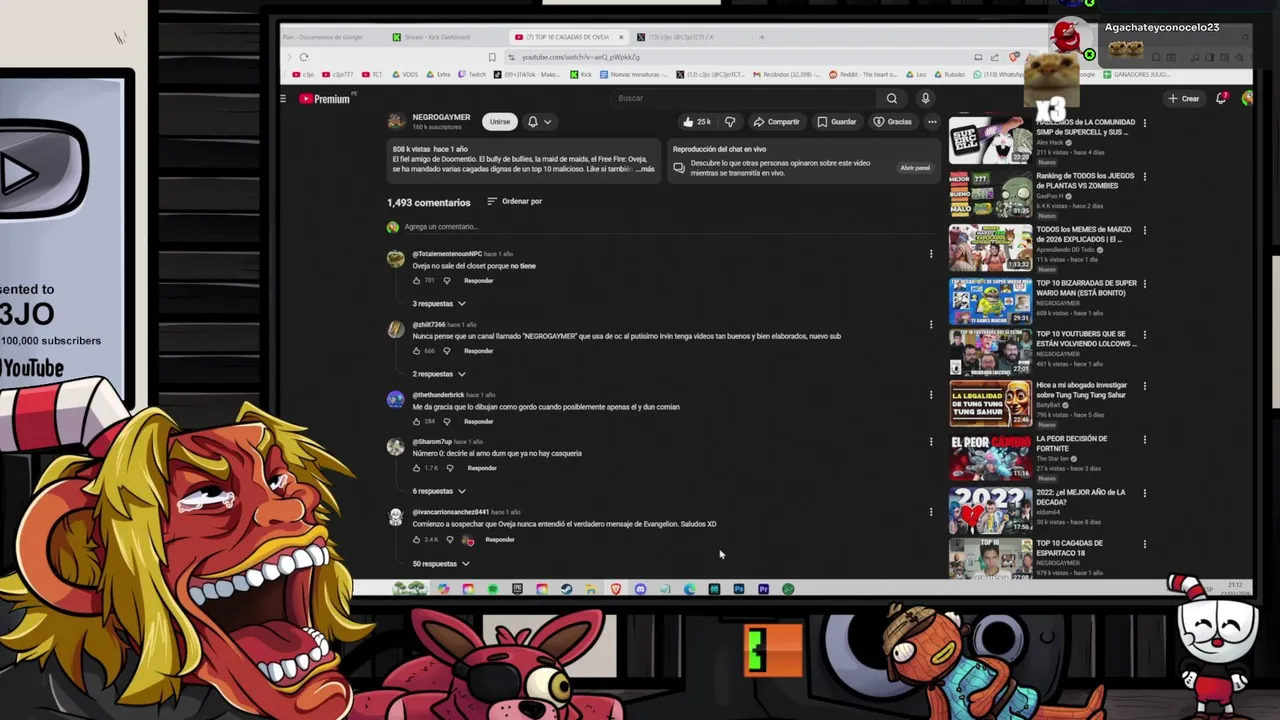This screenshot has width=1280, height=720.
Task: Open the Twitch bookmark
Action: coord(472,74)
